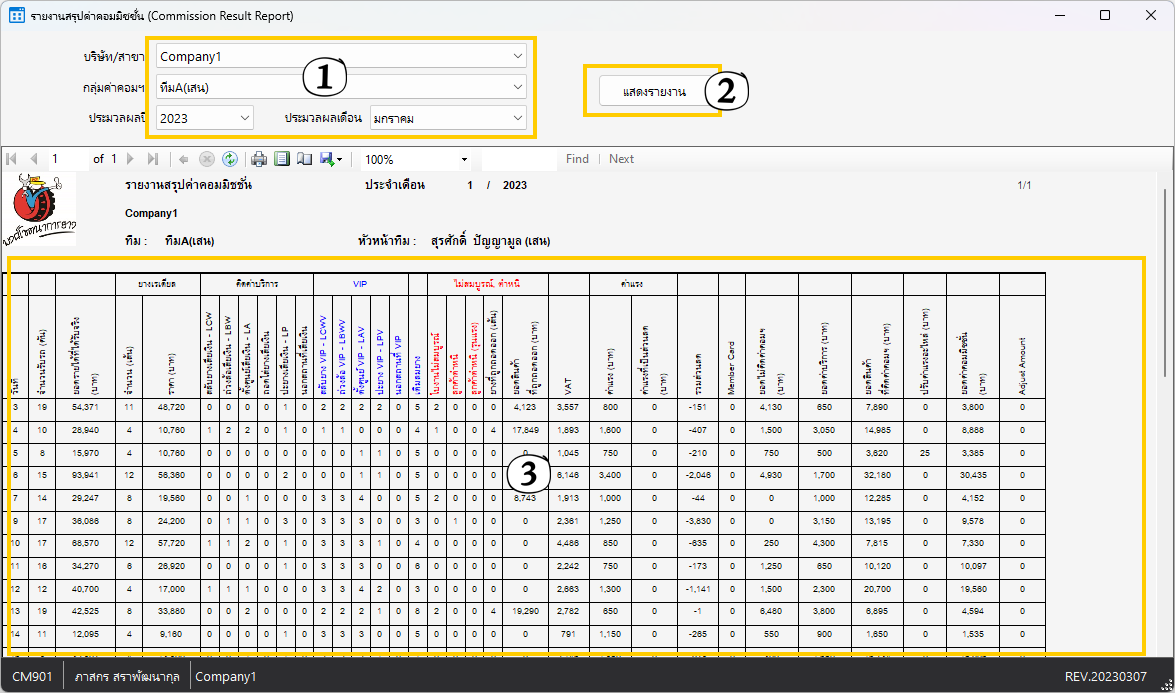Click the Back to parent report arrow
This screenshot has width=1175, height=693.
click(x=185, y=159)
